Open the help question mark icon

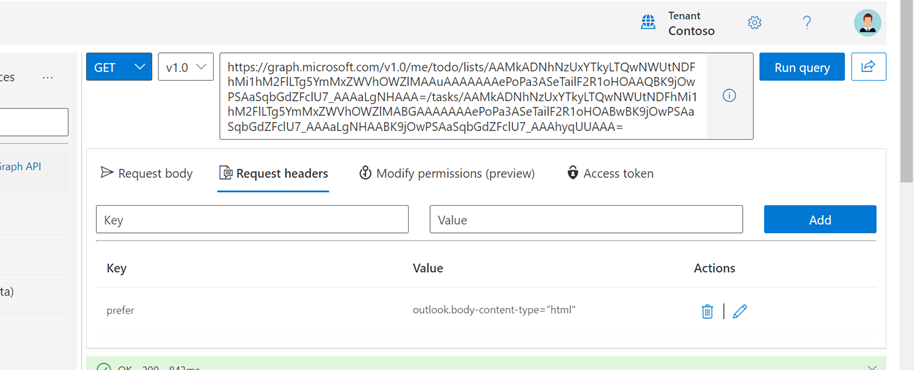807,23
